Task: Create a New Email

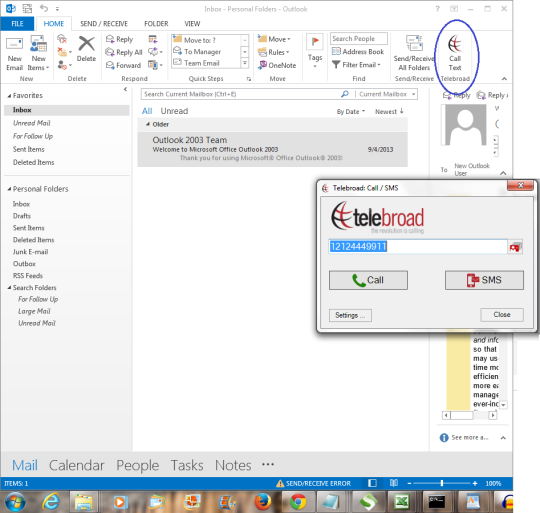Action: click(14, 53)
